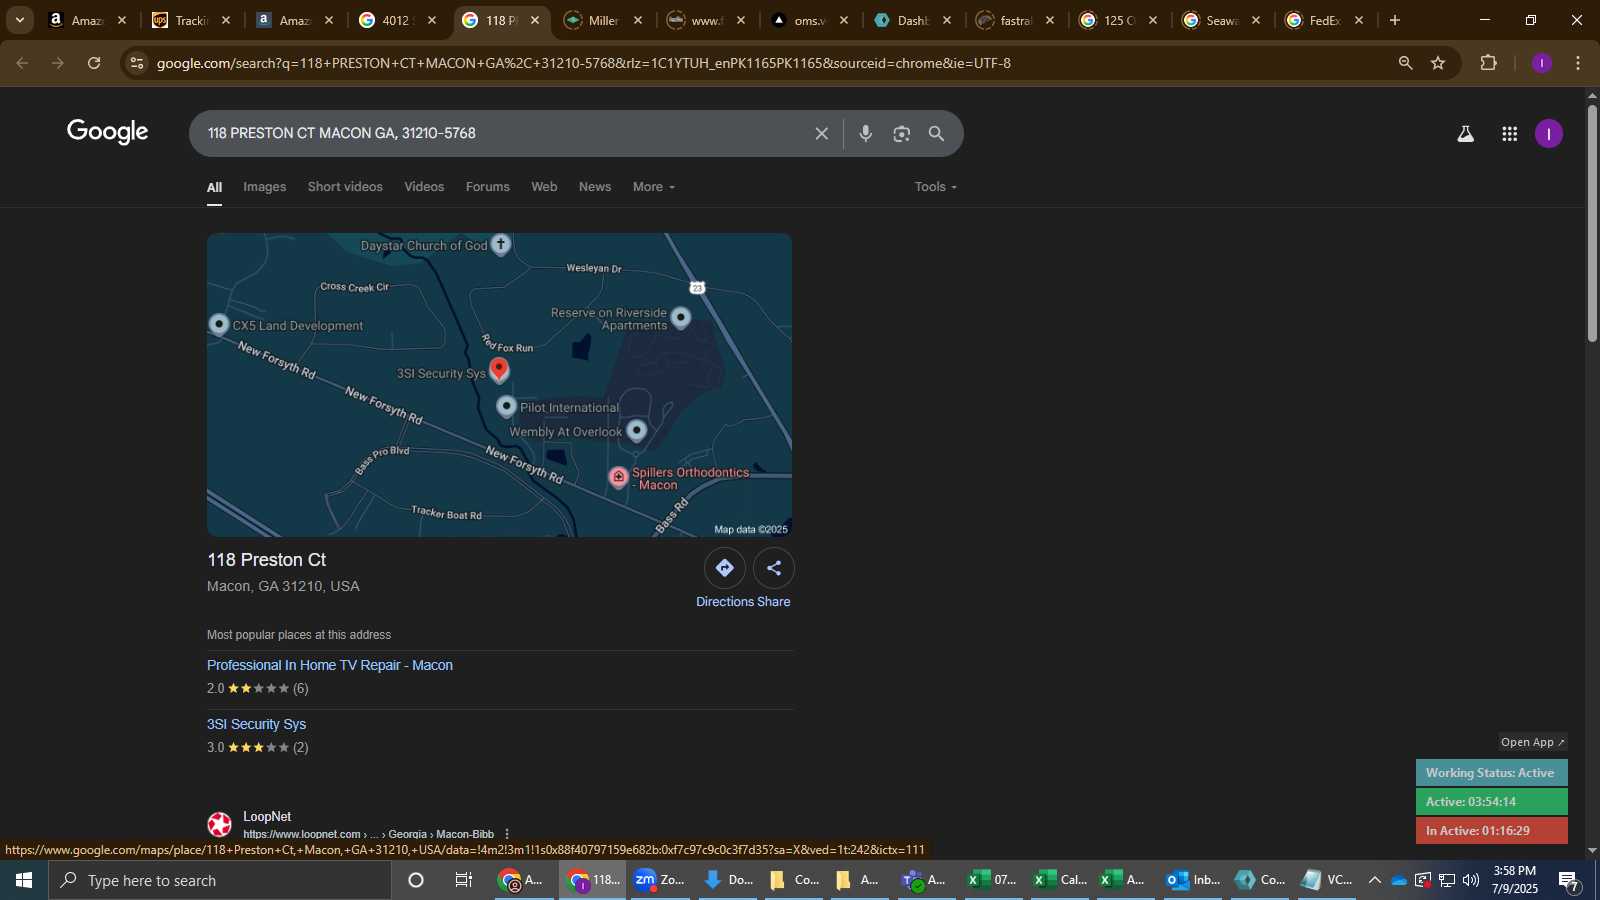Click the Directions icon button

coord(725,568)
